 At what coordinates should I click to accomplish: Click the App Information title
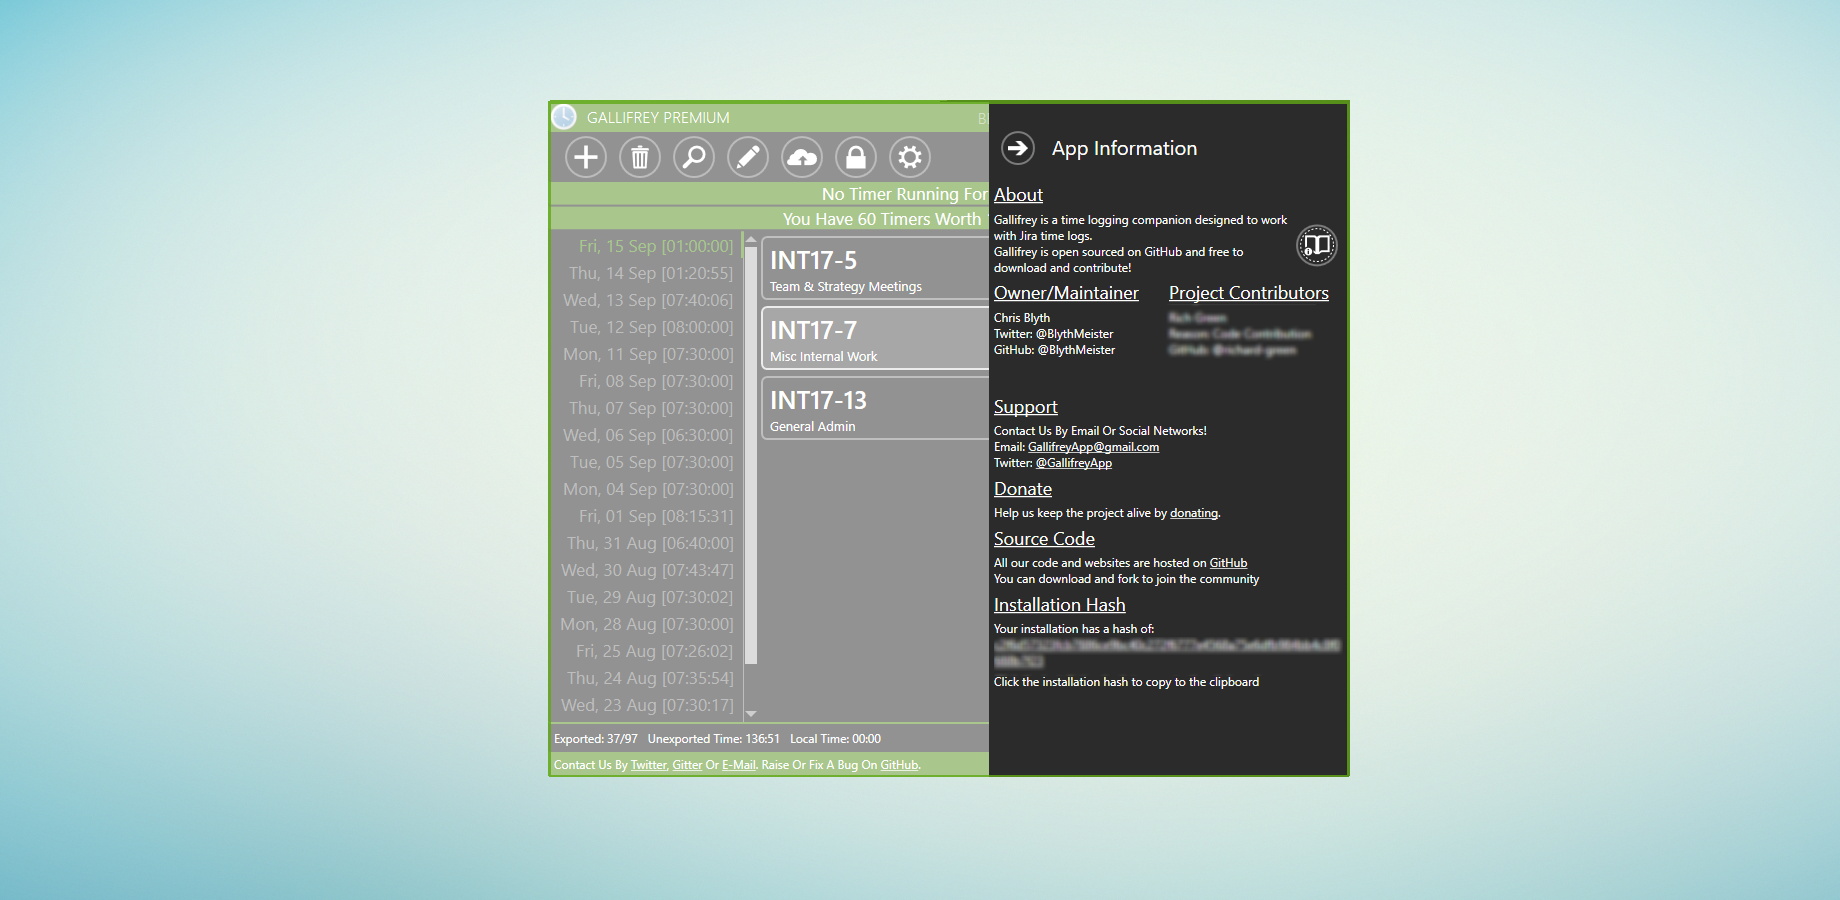click(x=1124, y=148)
